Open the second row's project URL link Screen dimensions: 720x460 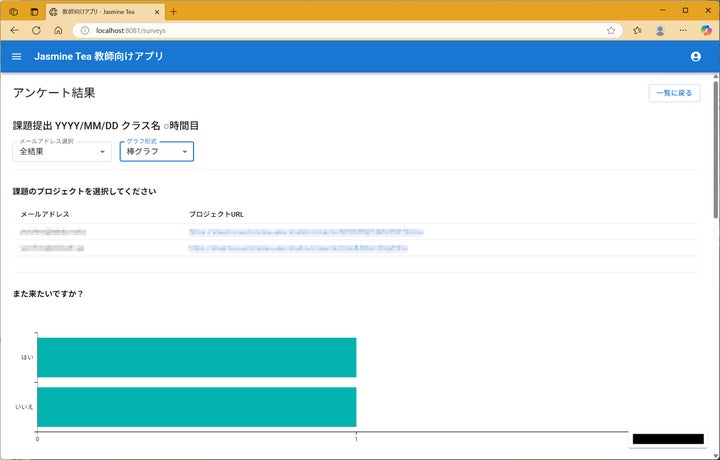(298, 248)
